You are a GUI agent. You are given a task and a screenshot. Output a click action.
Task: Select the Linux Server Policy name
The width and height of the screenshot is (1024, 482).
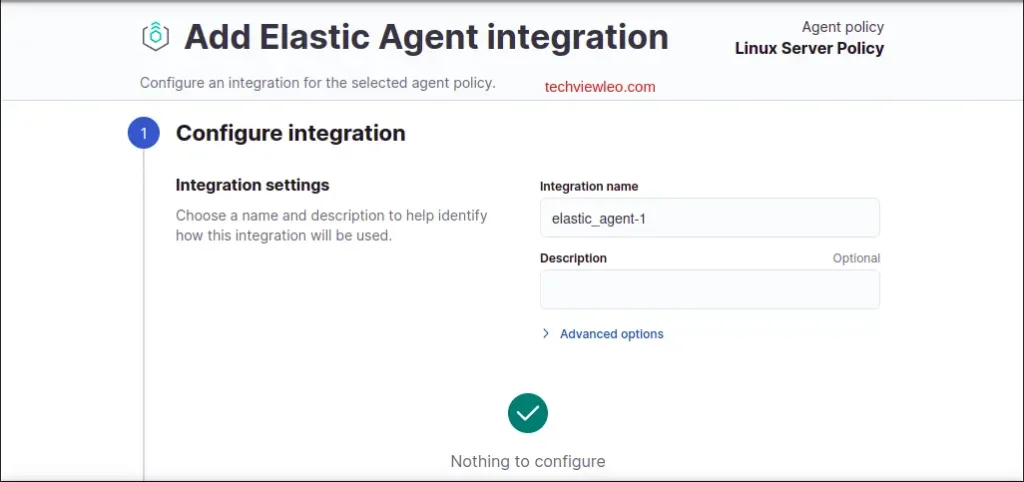(809, 48)
